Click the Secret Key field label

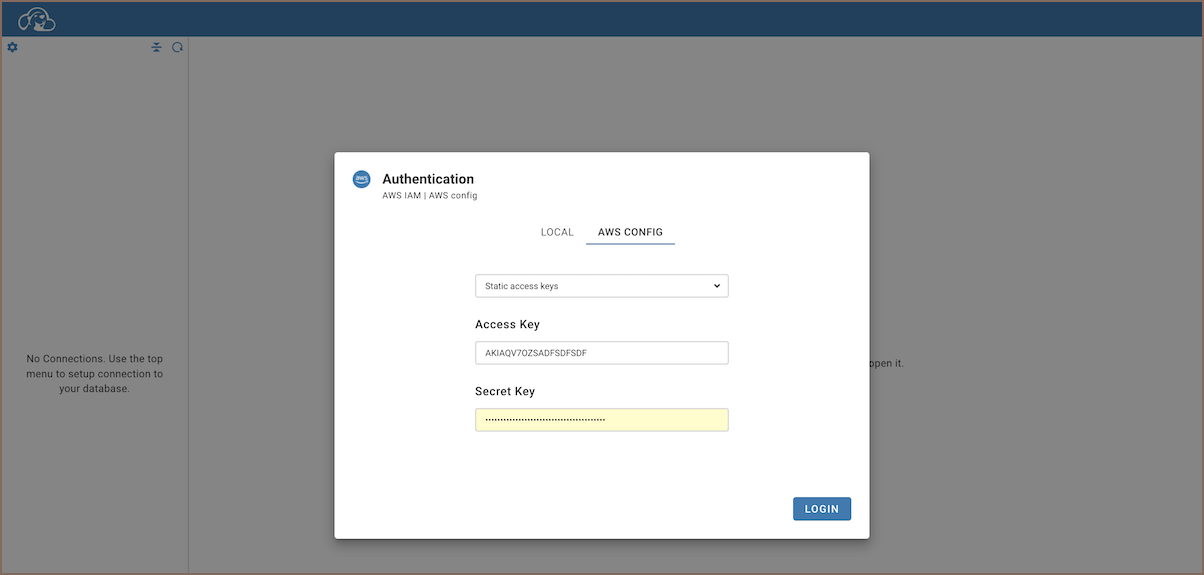[x=505, y=391]
